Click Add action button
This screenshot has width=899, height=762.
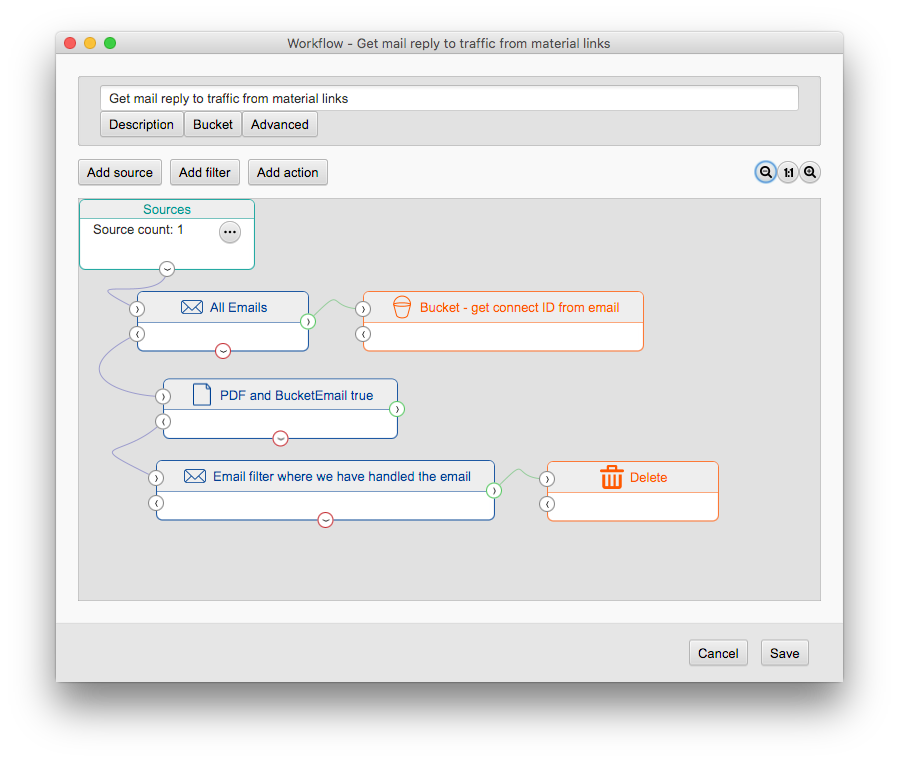(288, 173)
